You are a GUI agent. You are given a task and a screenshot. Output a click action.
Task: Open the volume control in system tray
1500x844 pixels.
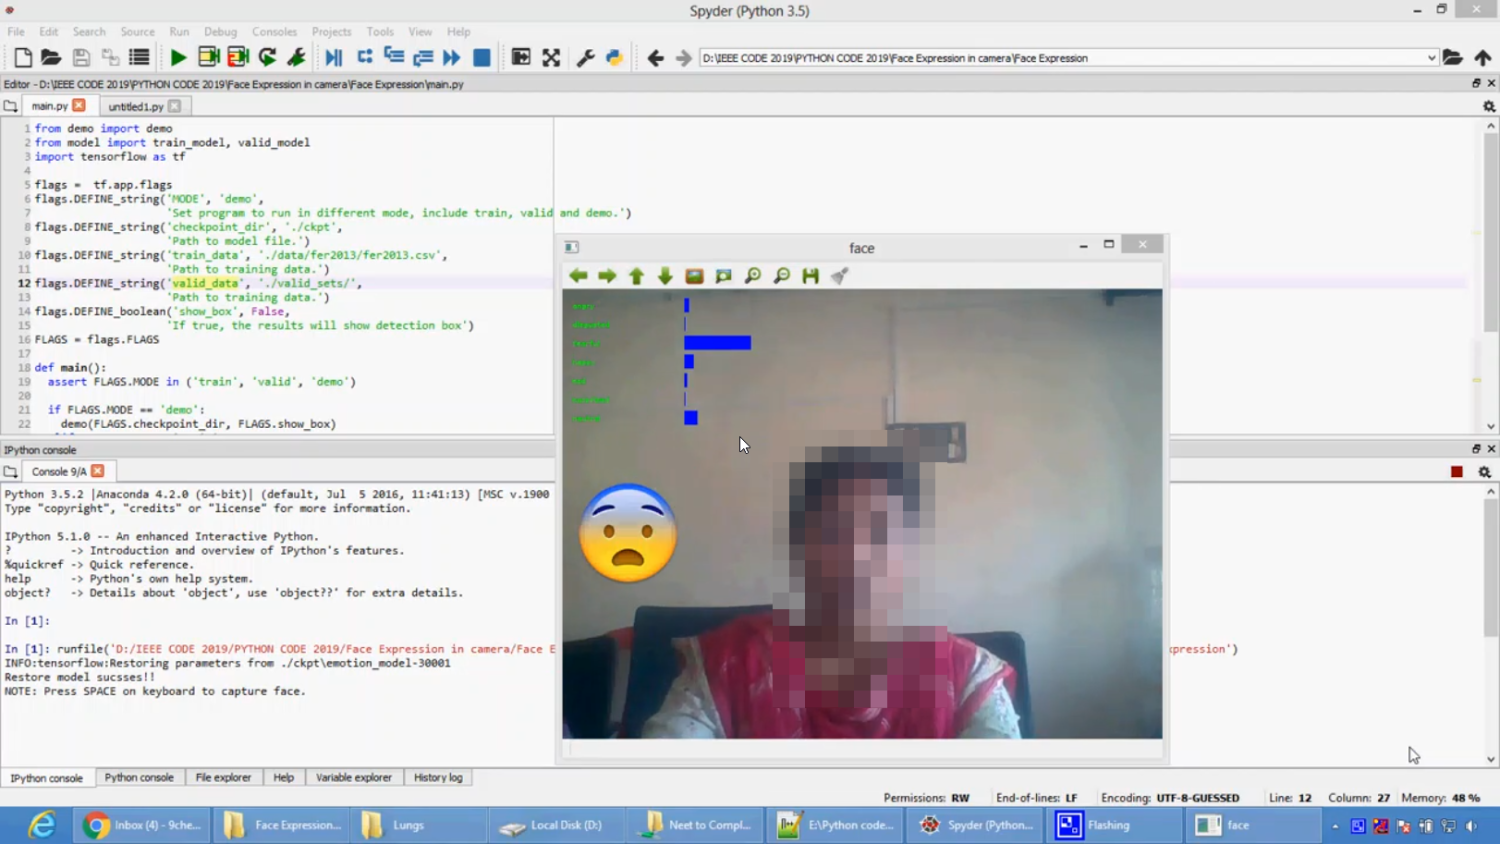coord(1471,826)
